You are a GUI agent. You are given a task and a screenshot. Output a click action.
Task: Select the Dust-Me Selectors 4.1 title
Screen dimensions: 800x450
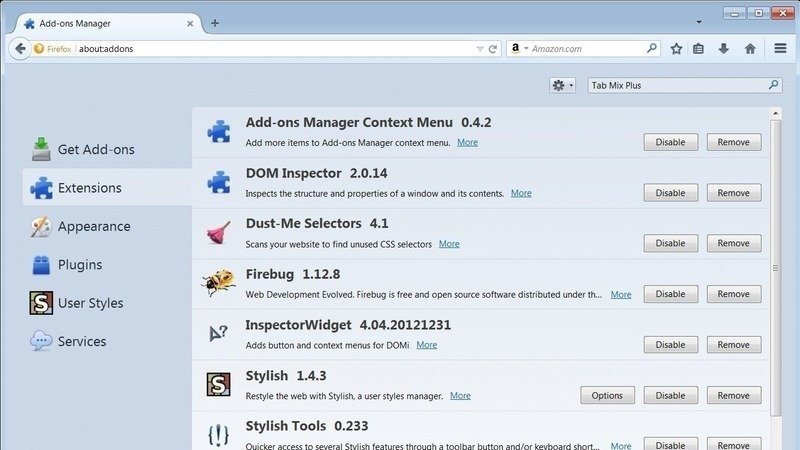tap(317, 223)
